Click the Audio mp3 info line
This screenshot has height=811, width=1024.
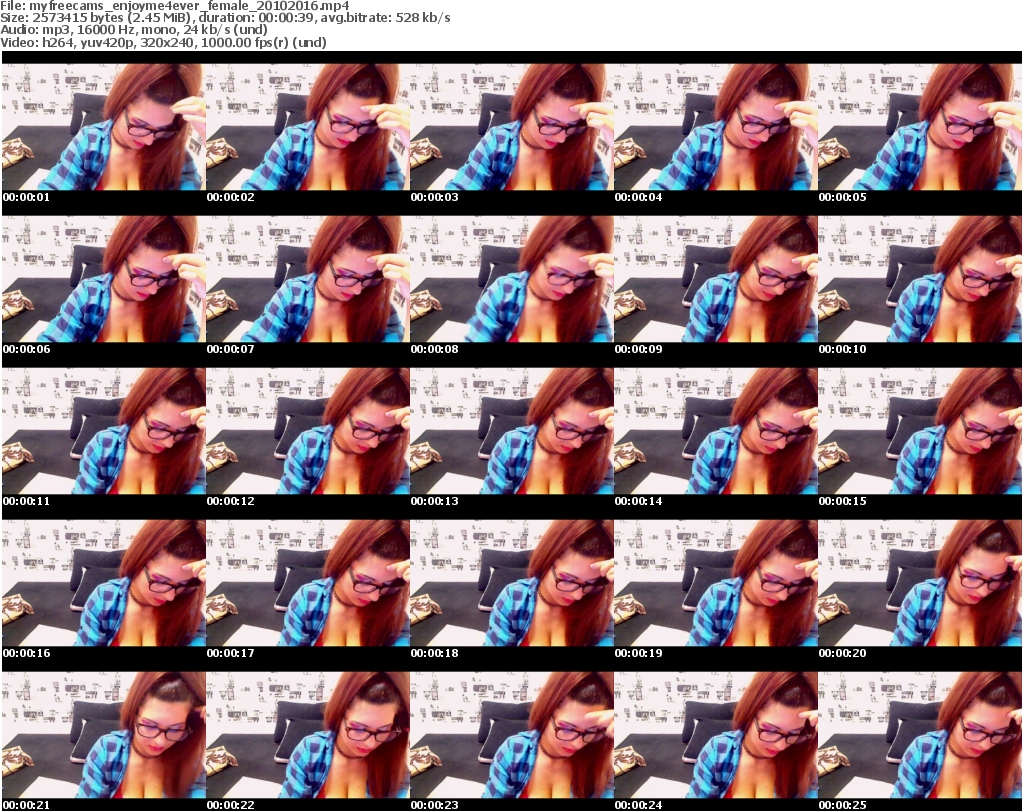coord(134,29)
